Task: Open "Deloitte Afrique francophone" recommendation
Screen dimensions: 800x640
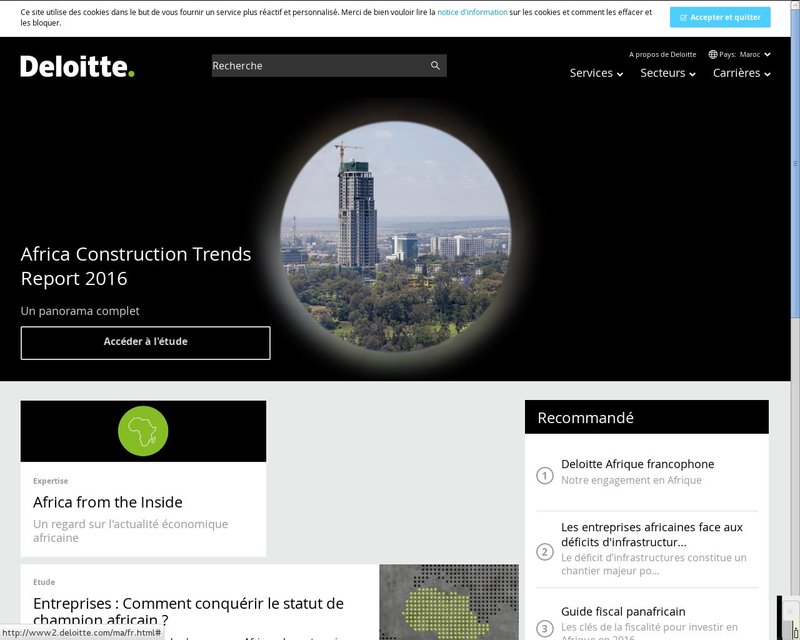Action: (x=637, y=464)
